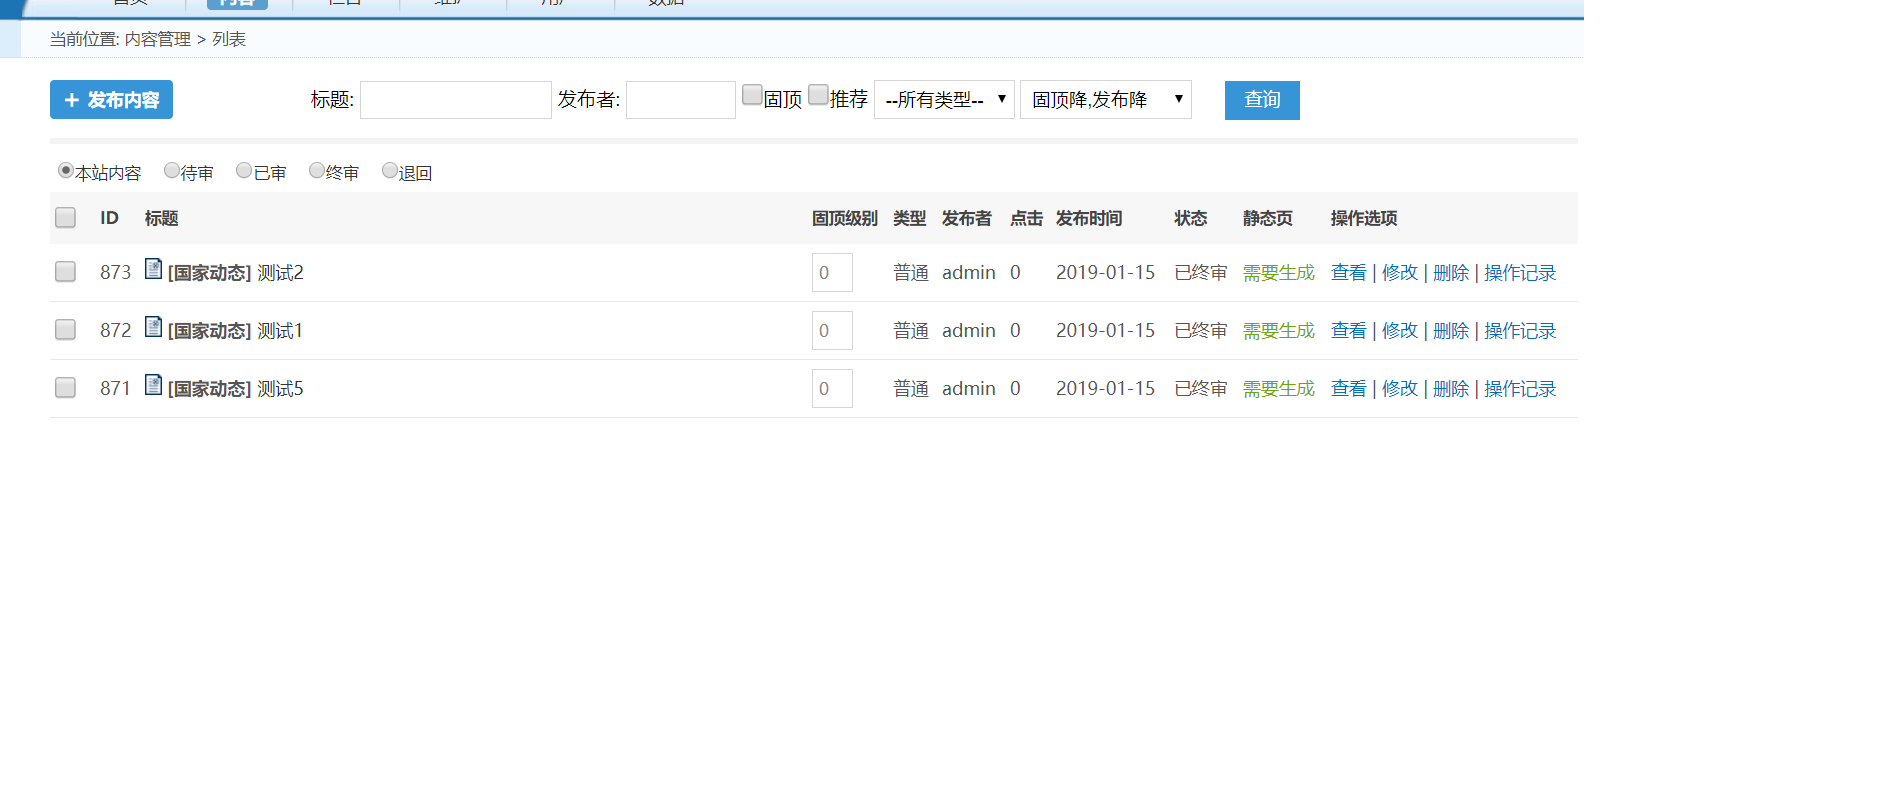1894x811 pixels.
Task: Select the 退回 radio option
Action: (x=390, y=171)
